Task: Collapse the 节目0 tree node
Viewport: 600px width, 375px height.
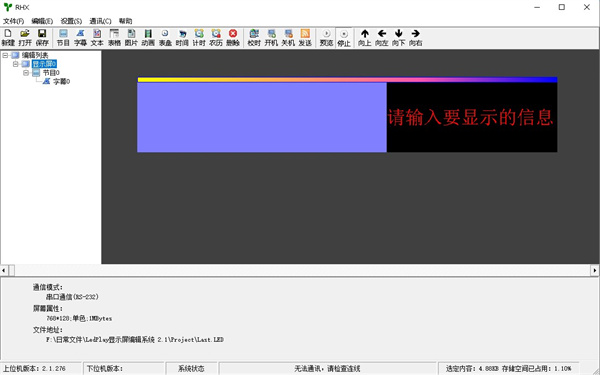Action: point(26,73)
